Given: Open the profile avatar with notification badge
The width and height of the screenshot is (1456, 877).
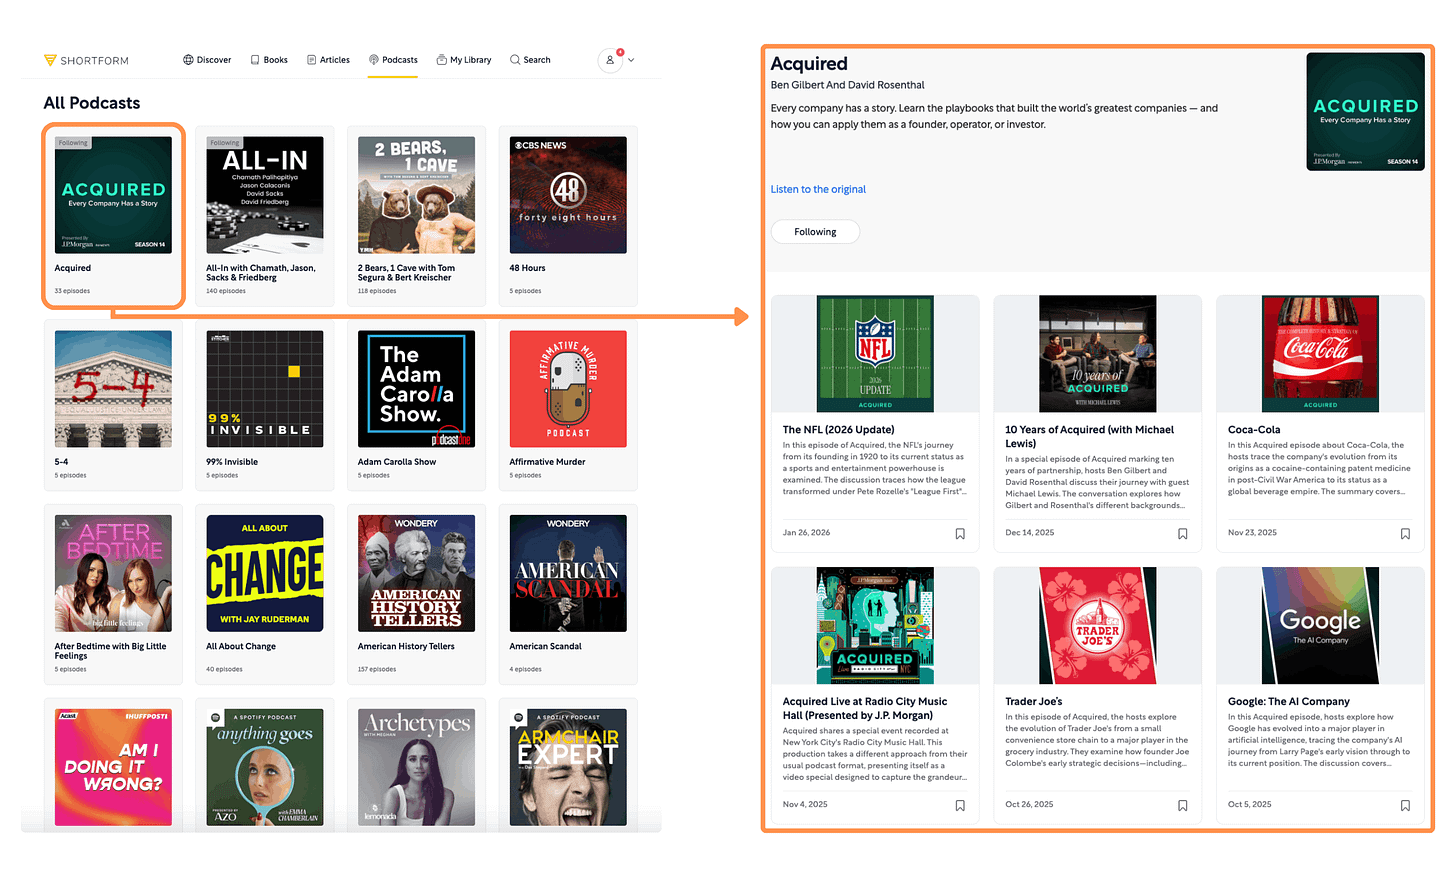Looking at the screenshot, I should coord(610,60).
